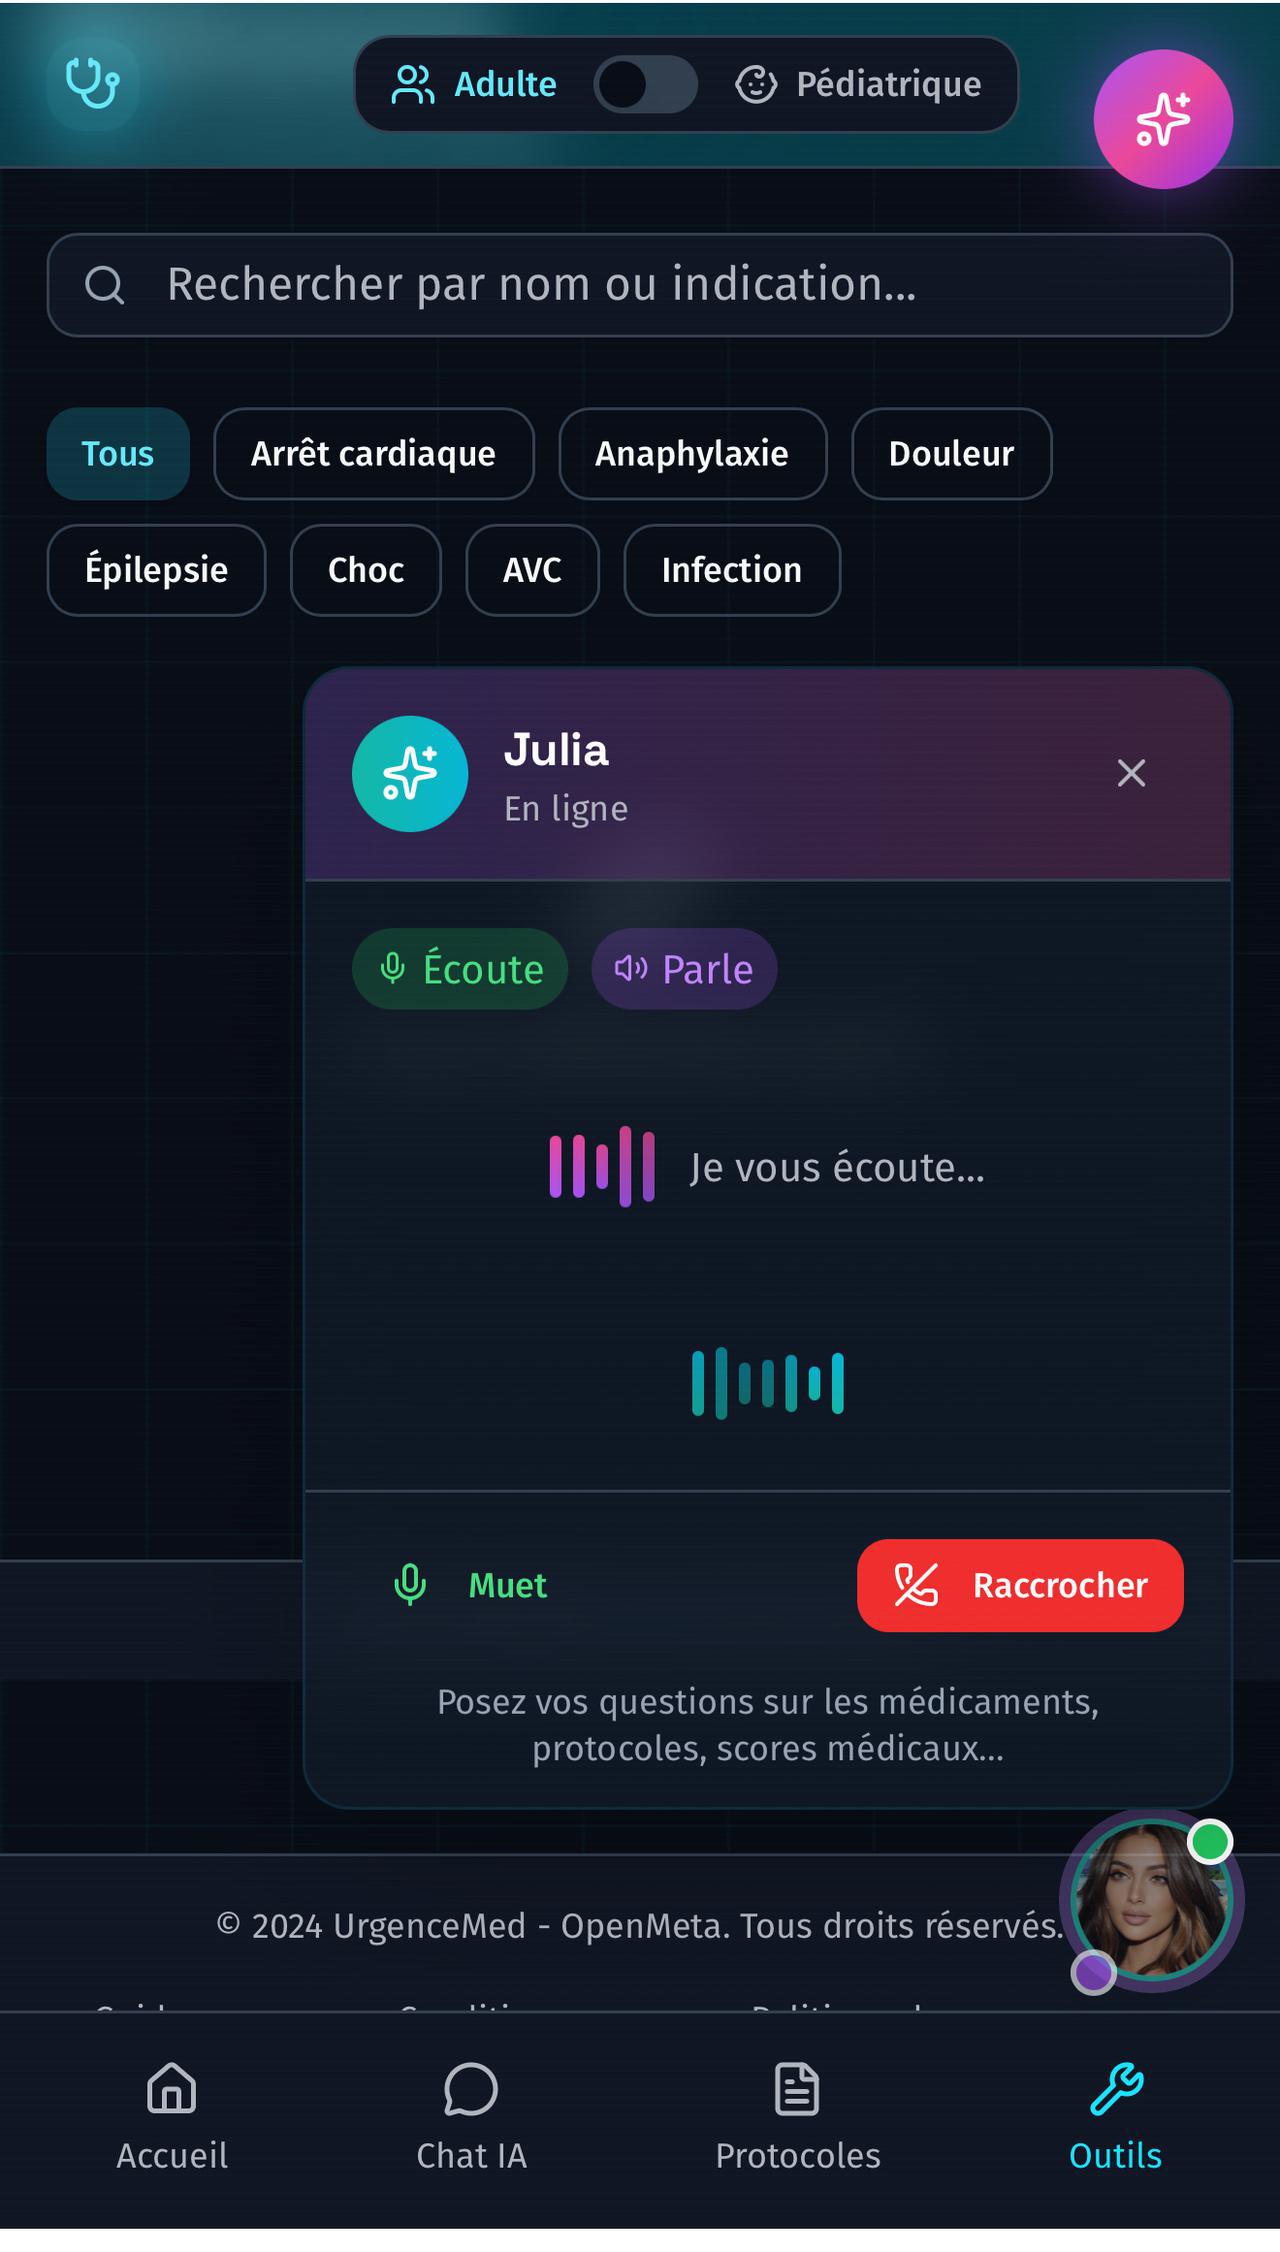Open the Protocoles tab
Screen dimensions: 1280x2252
coord(797,2117)
